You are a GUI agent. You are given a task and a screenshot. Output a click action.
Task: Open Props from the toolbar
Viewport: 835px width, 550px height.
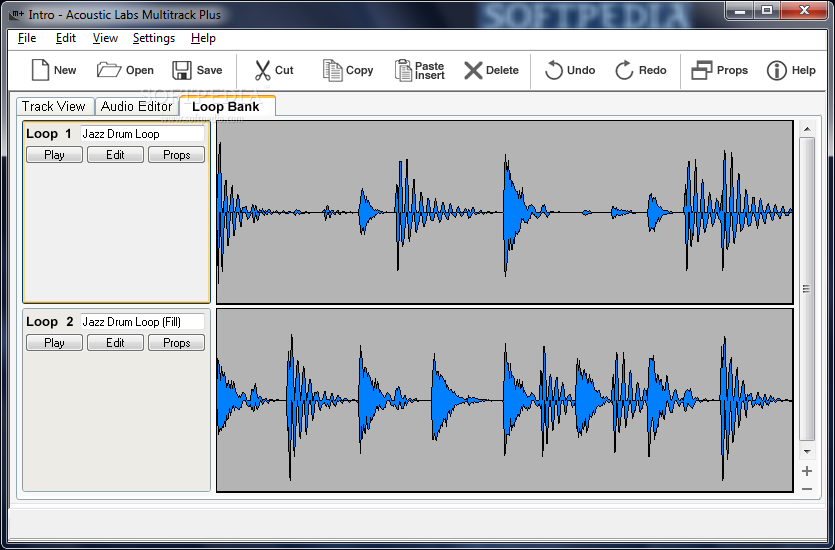point(719,70)
